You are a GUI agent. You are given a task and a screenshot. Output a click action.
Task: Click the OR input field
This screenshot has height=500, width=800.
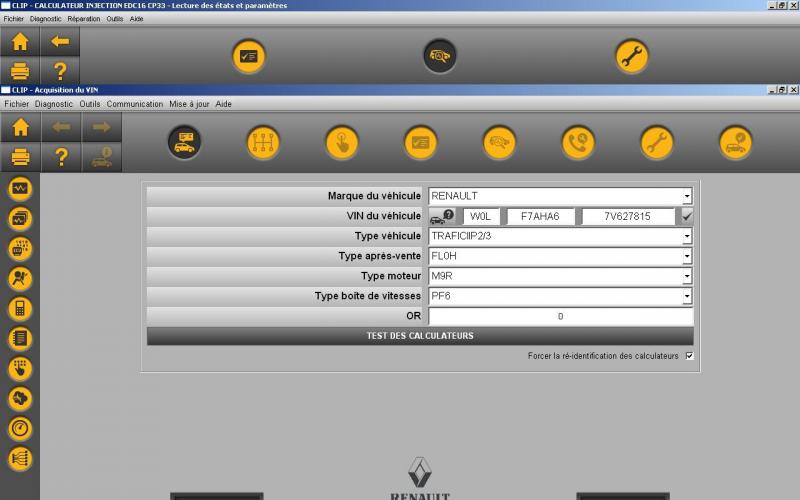560,316
